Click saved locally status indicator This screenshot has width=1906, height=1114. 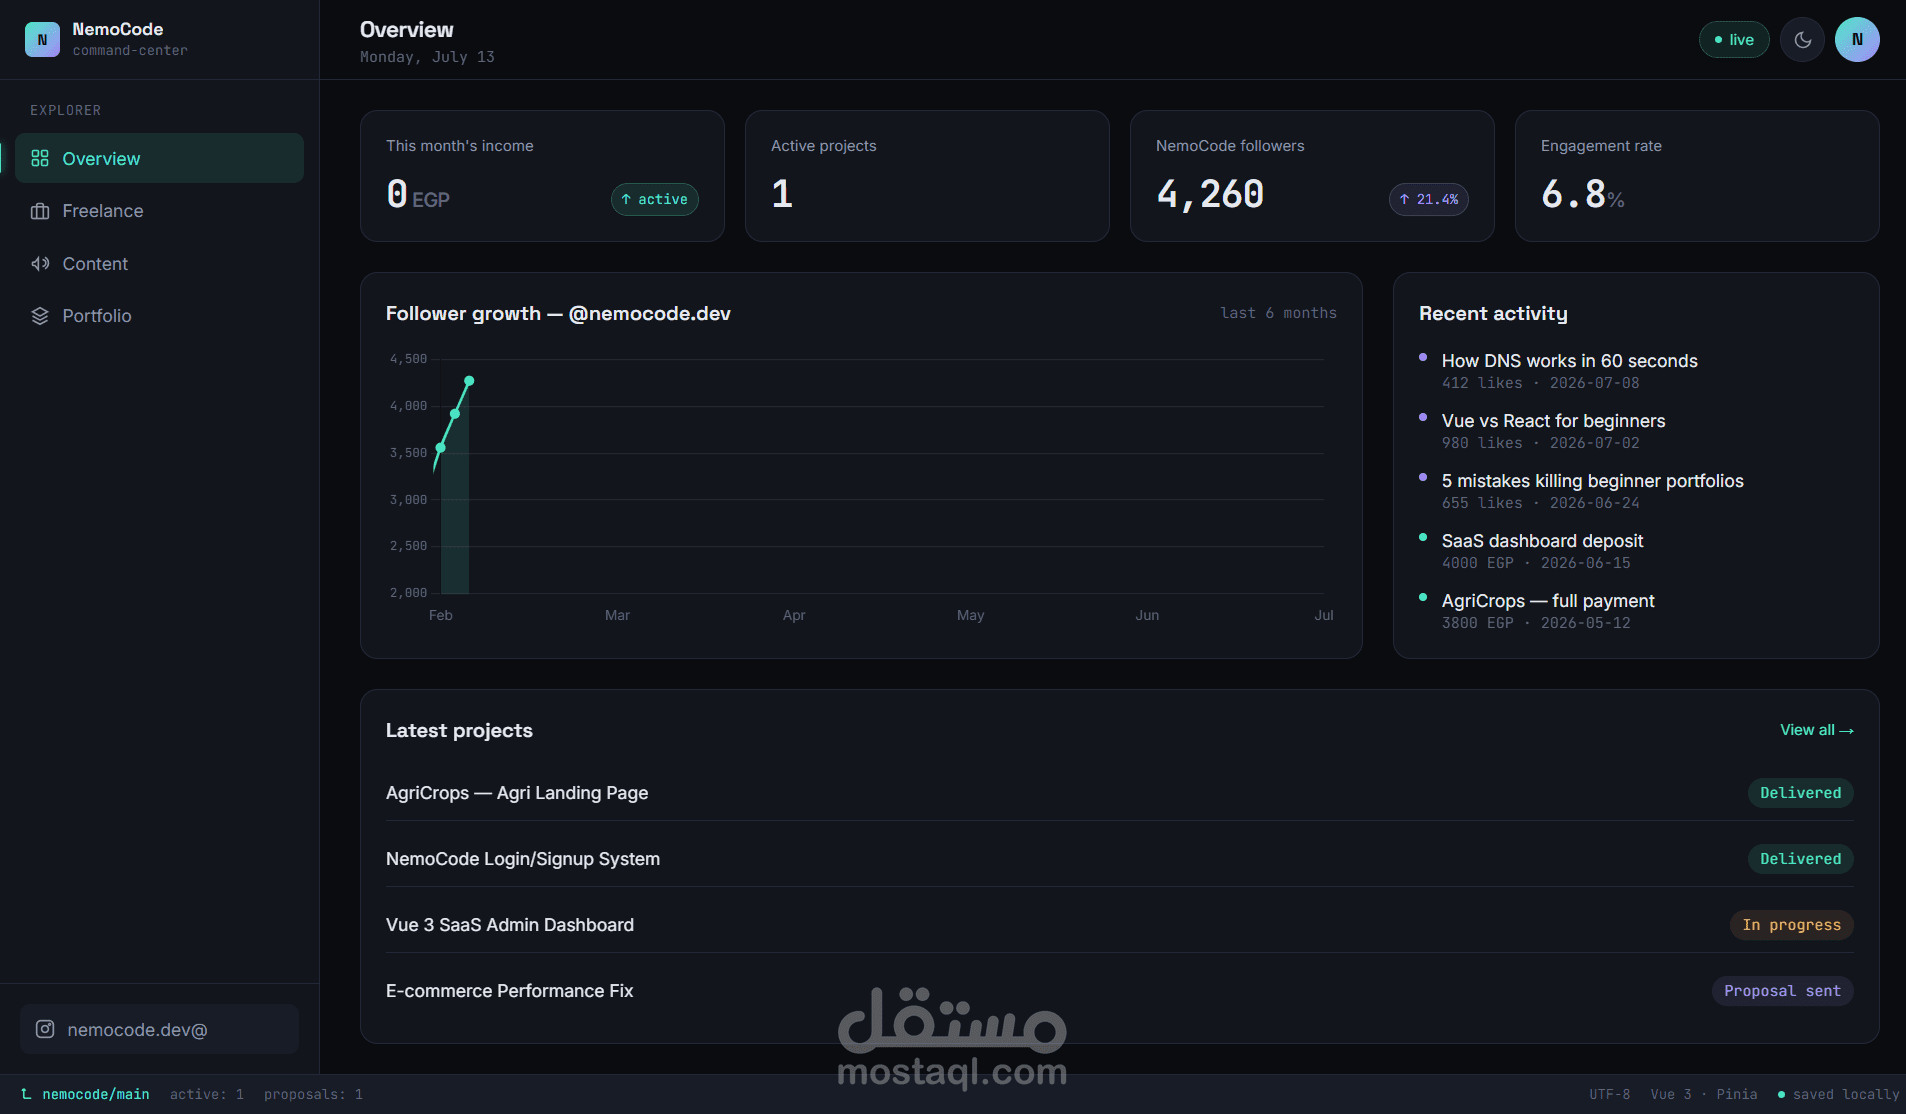(x=1838, y=1094)
